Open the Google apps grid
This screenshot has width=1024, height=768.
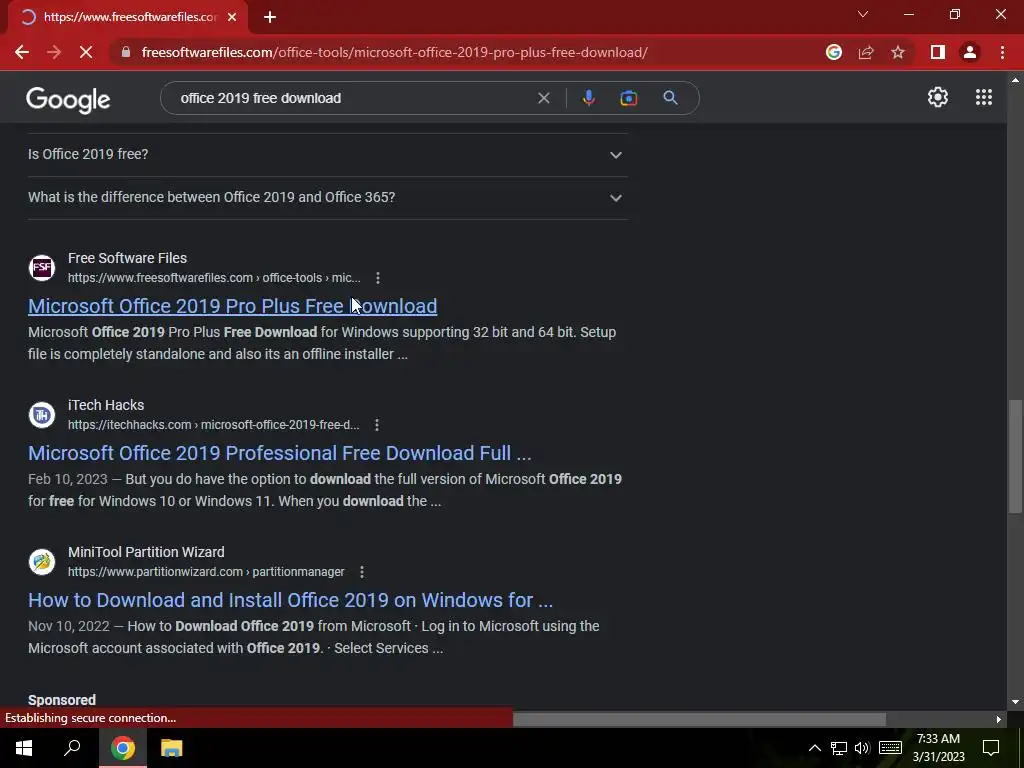pyautogui.click(x=984, y=97)
